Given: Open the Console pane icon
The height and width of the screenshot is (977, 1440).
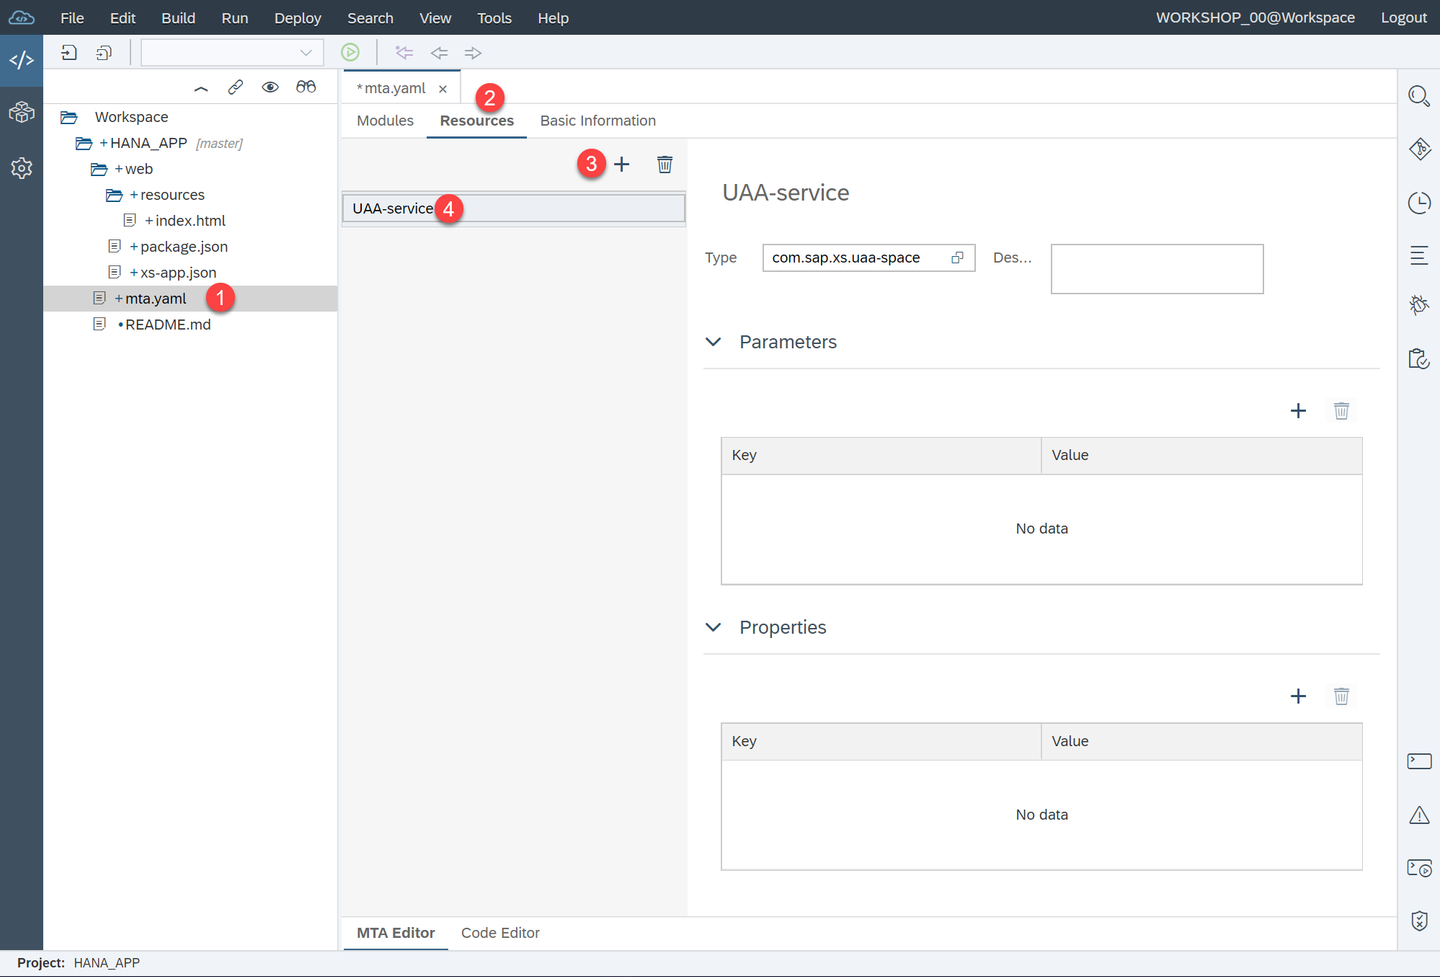Looking at the screenshot, I should pos(1419,761).
